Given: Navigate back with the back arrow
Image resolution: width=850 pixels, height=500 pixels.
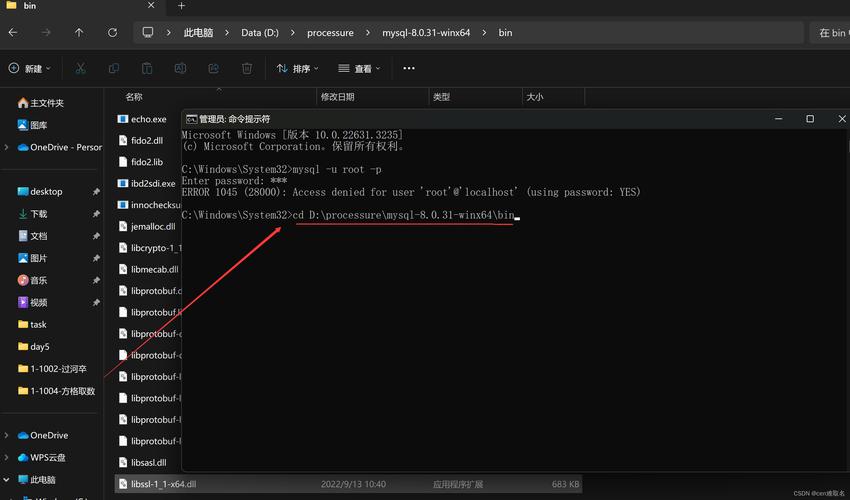Looking at the screenshot, I should (x=13, y=32).
